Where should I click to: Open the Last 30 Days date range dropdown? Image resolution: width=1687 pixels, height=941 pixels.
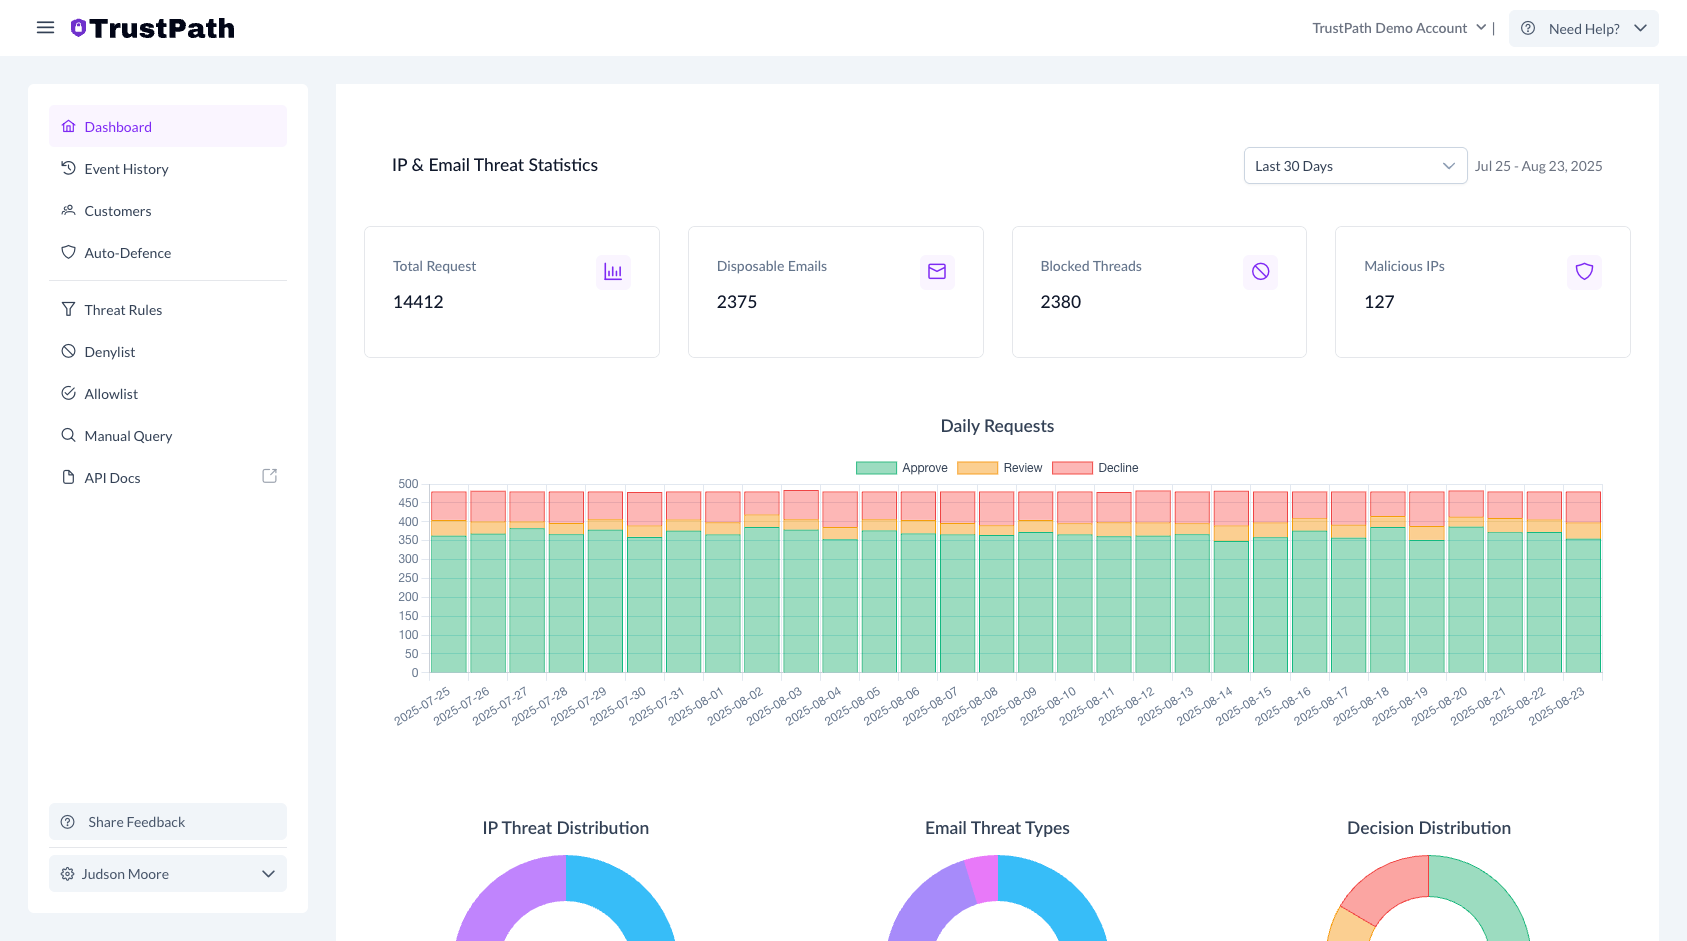pyautogui.click(x=1354, y=166)
